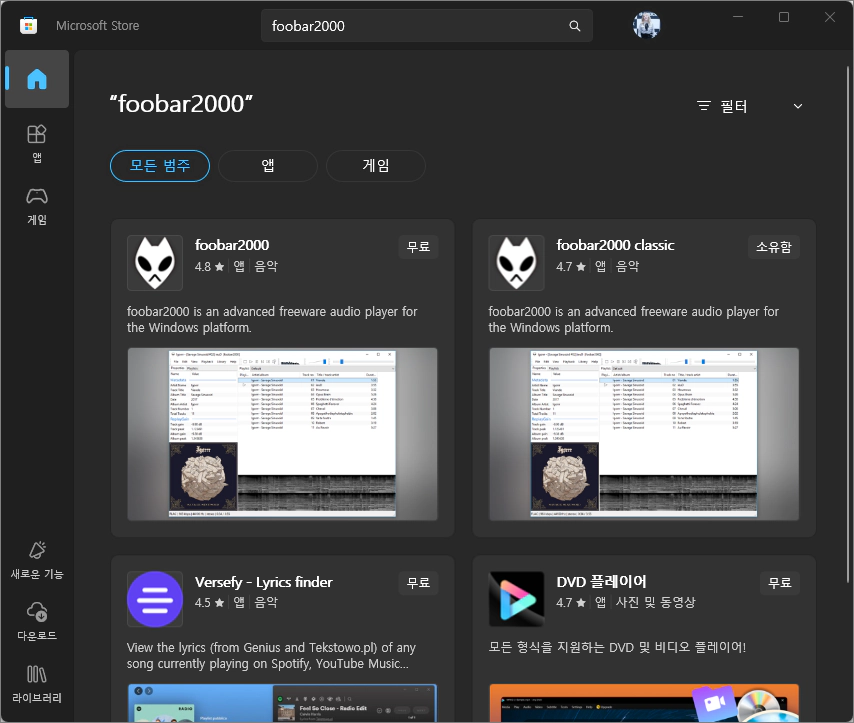
Task: Click the 소유함 label on foobar2000 classic
Action: (773, 246)
